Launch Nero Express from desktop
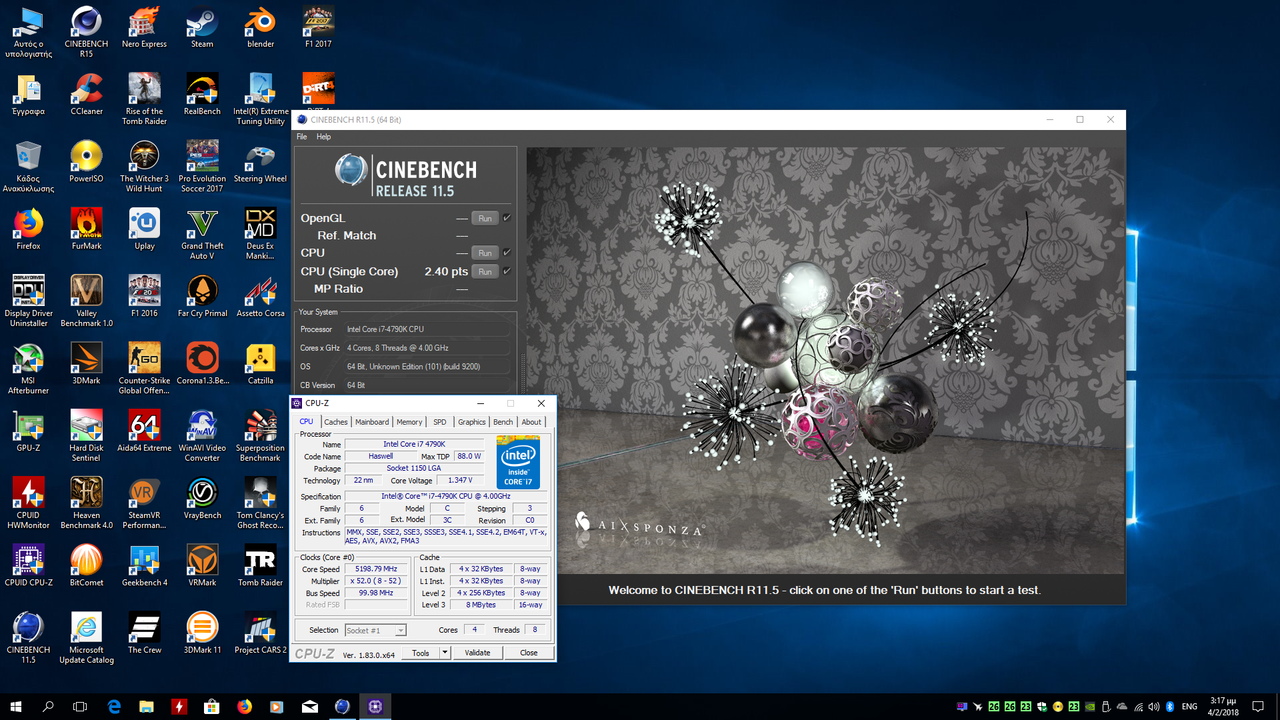Viewport: 1280px width, 720px height. (144, 28)
